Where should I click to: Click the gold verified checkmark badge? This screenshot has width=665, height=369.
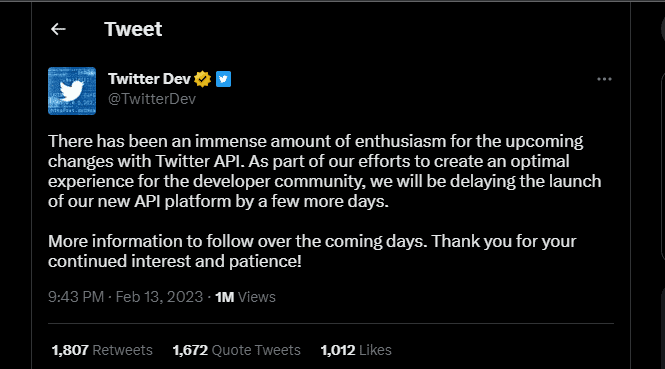click(x=203, y=79)
